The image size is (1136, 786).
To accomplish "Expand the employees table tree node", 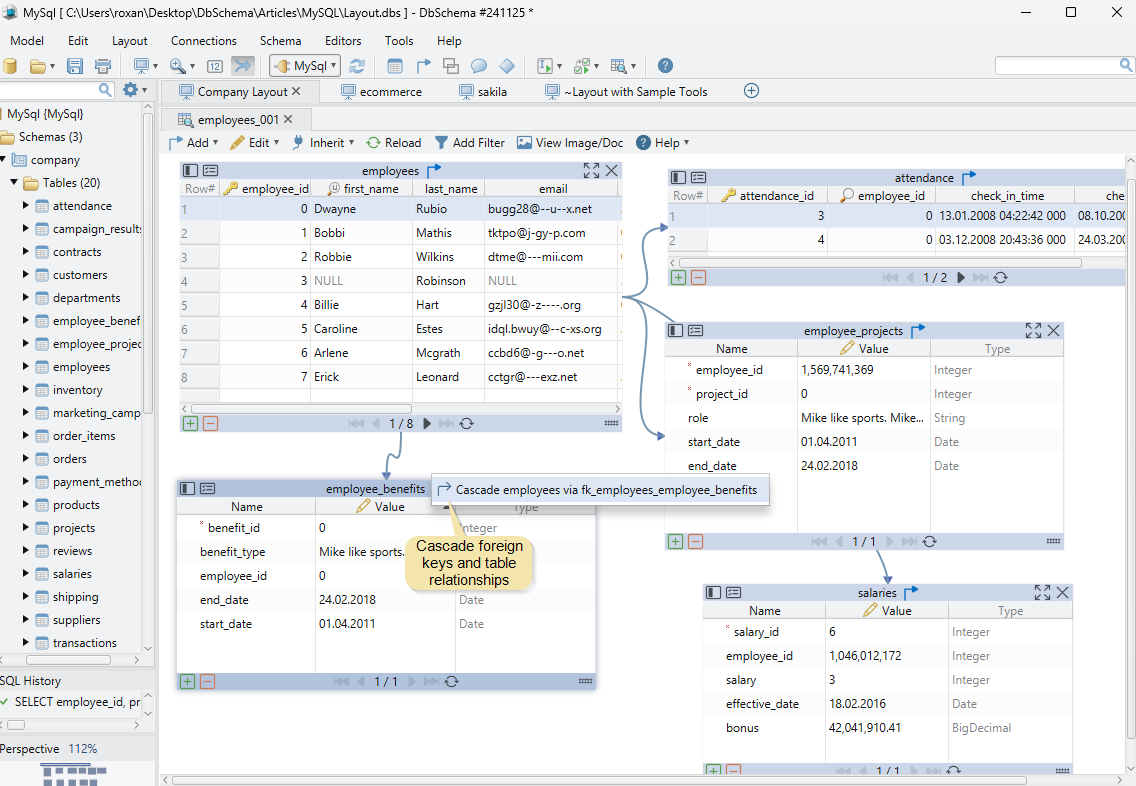I will click(25, 367).
